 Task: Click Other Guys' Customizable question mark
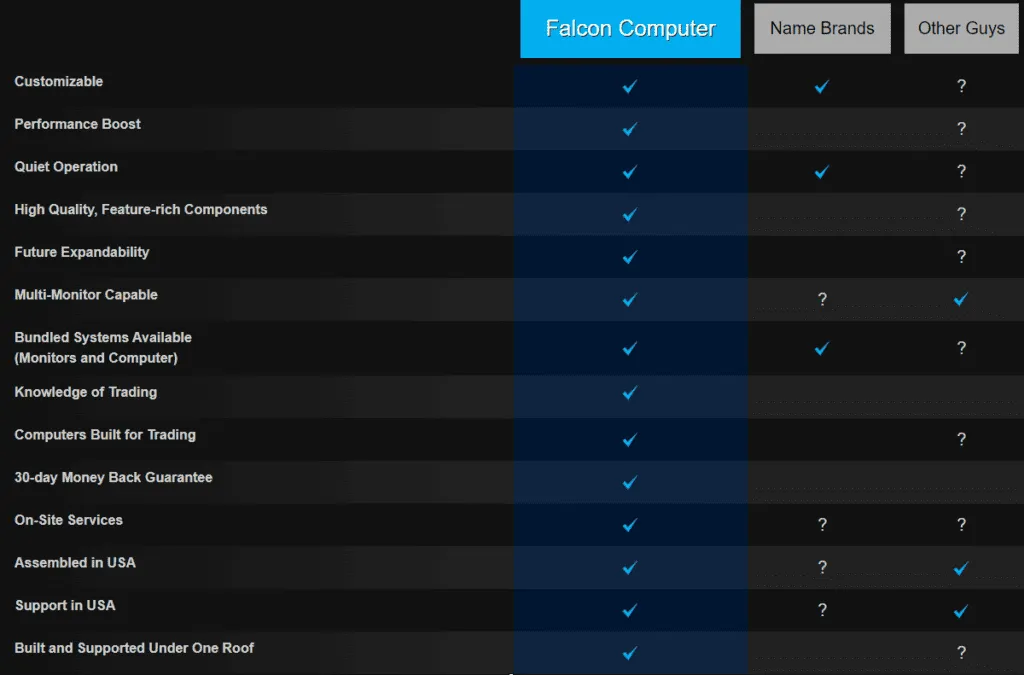coord(961,87)
